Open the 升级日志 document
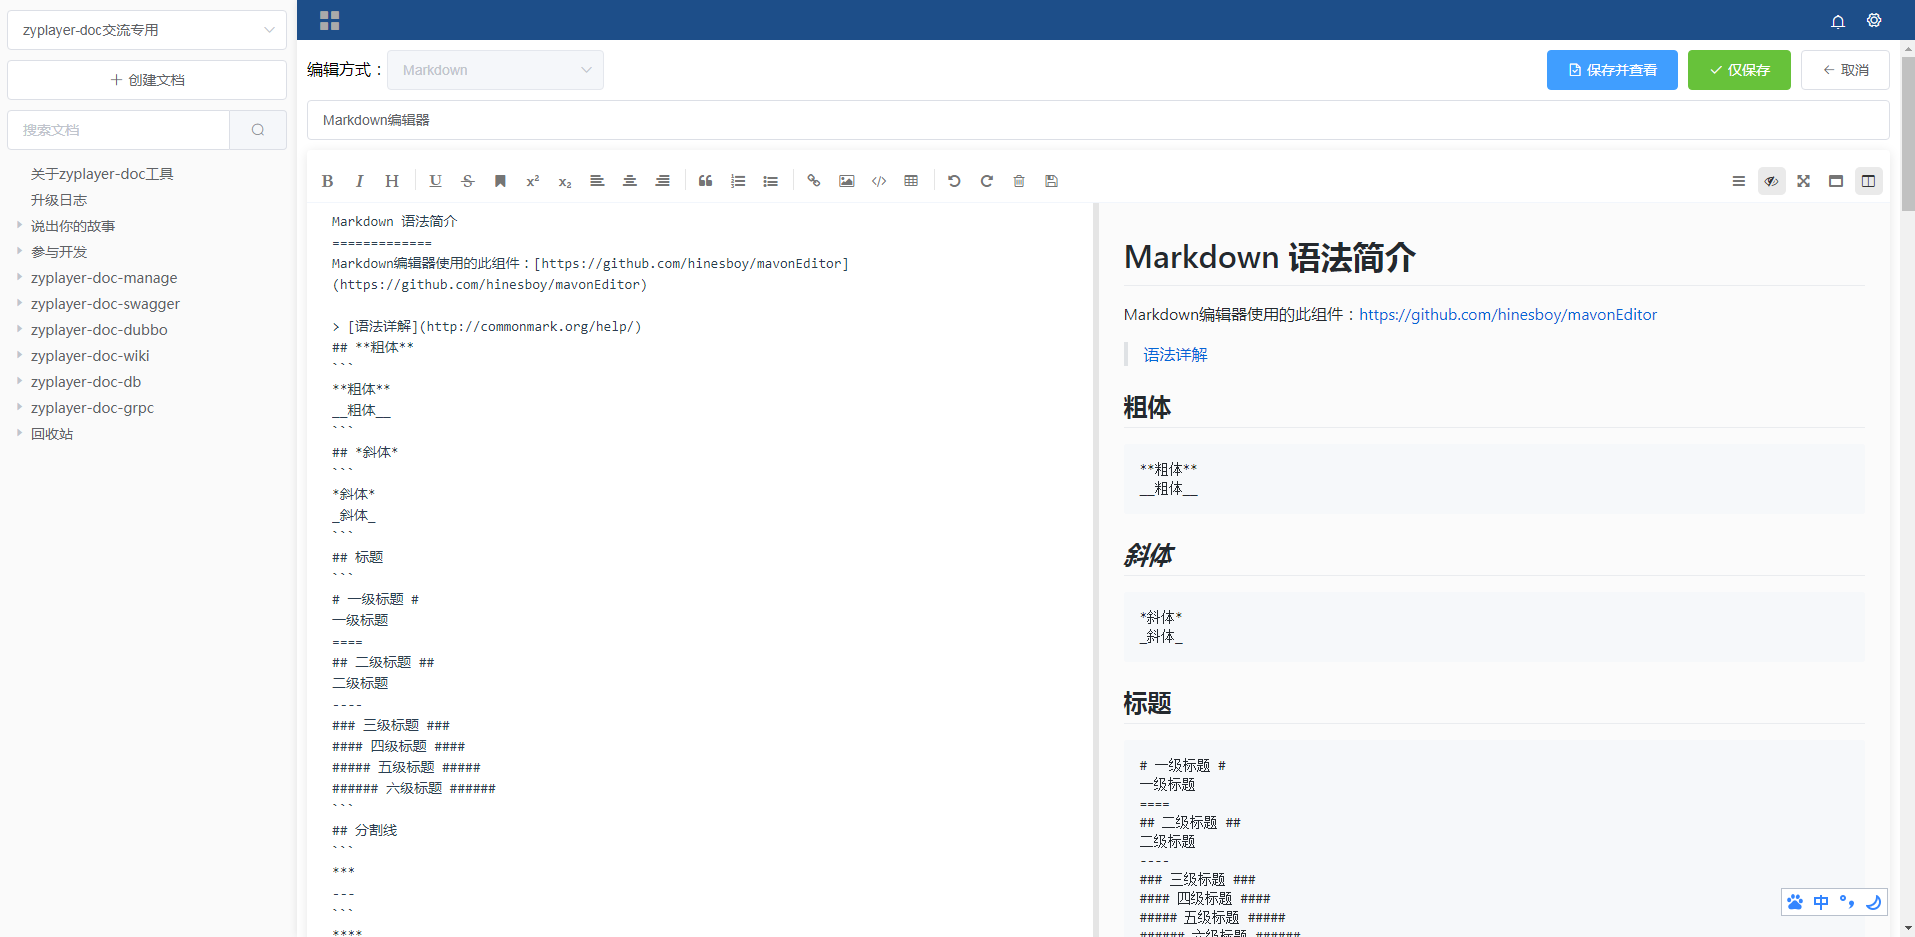Viewport: 1915px width, 937px height. [59, 200]
